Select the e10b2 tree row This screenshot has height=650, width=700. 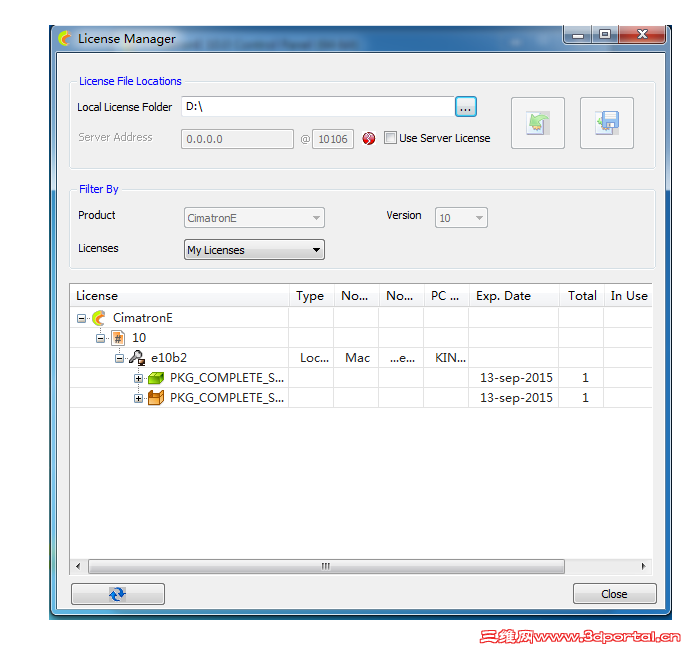tap(361, 358)
